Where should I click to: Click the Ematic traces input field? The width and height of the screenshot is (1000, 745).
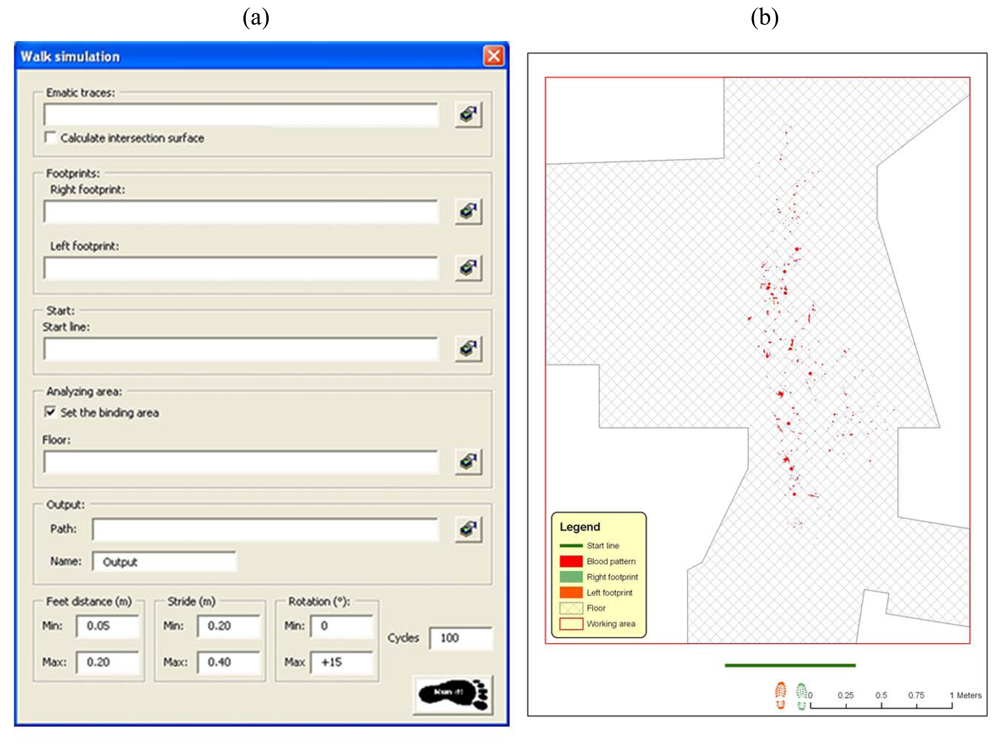(241, 115)
